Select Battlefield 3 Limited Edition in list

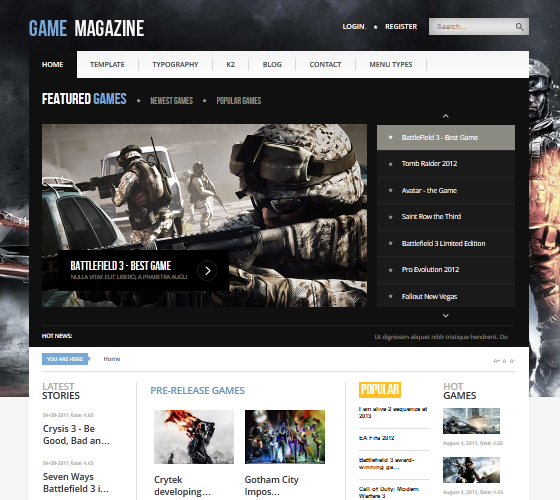coord(446,244)
